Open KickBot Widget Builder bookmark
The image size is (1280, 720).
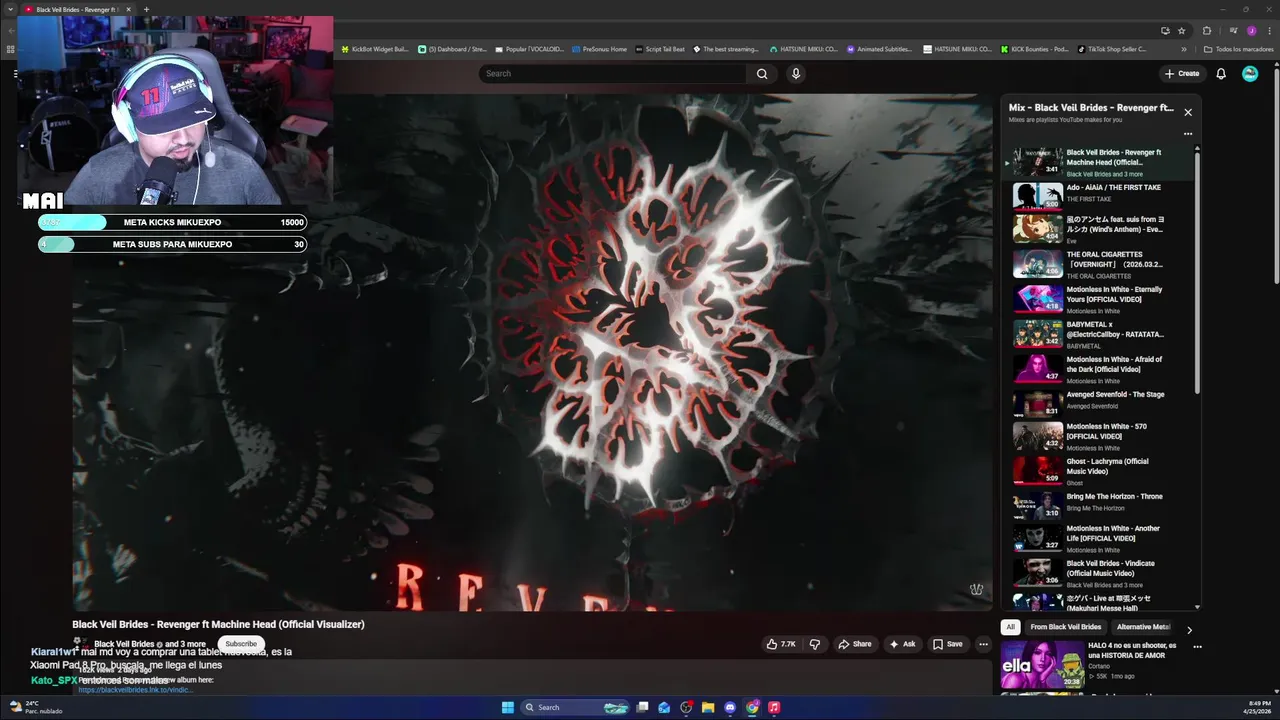coord(376,49)
